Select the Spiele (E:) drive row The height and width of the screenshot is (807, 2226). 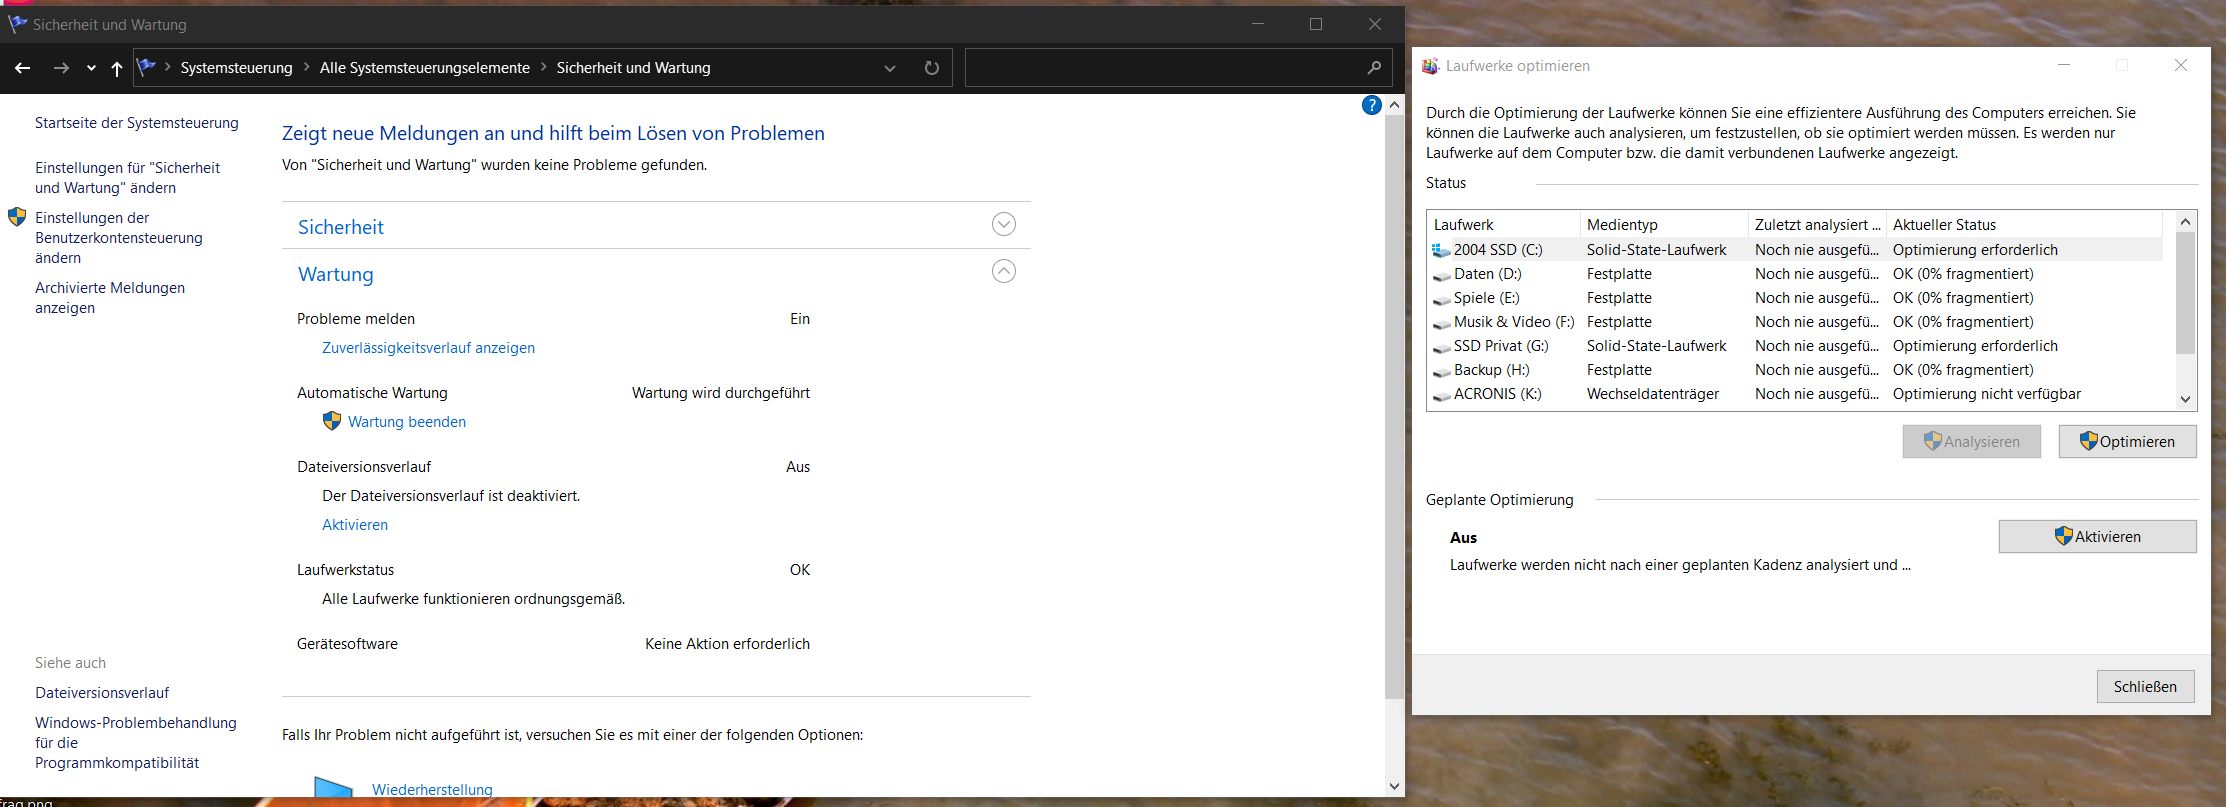pos(1795,298)
